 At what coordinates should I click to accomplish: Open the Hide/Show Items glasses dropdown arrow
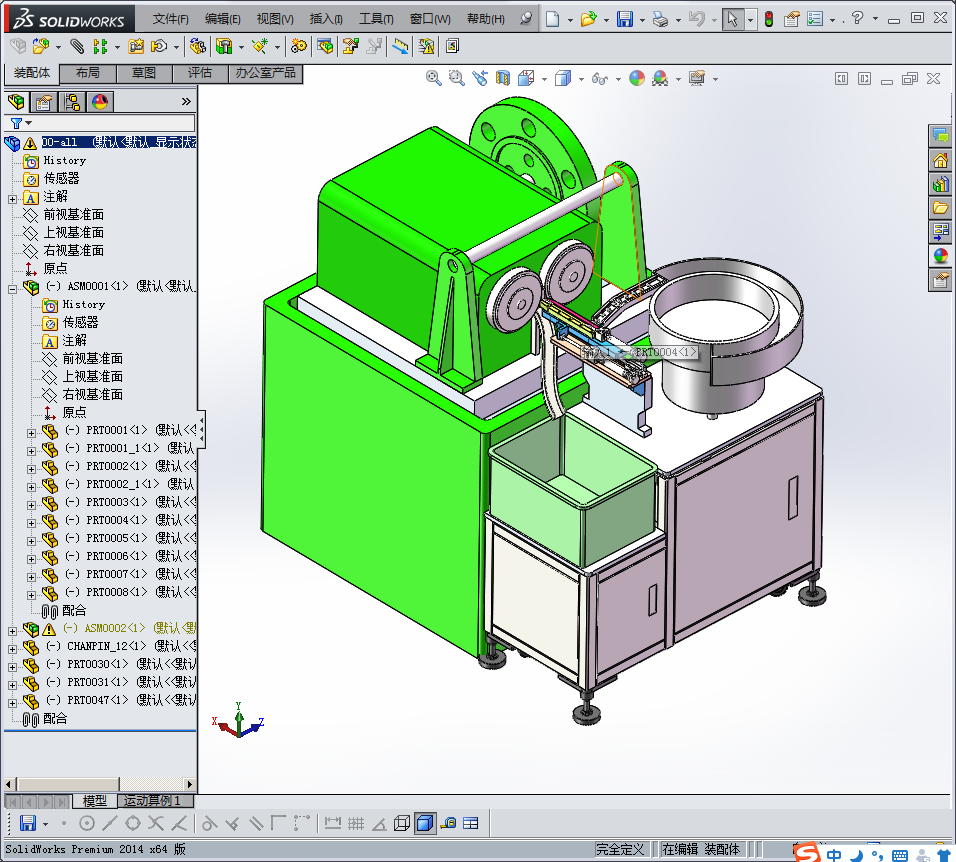618,79
